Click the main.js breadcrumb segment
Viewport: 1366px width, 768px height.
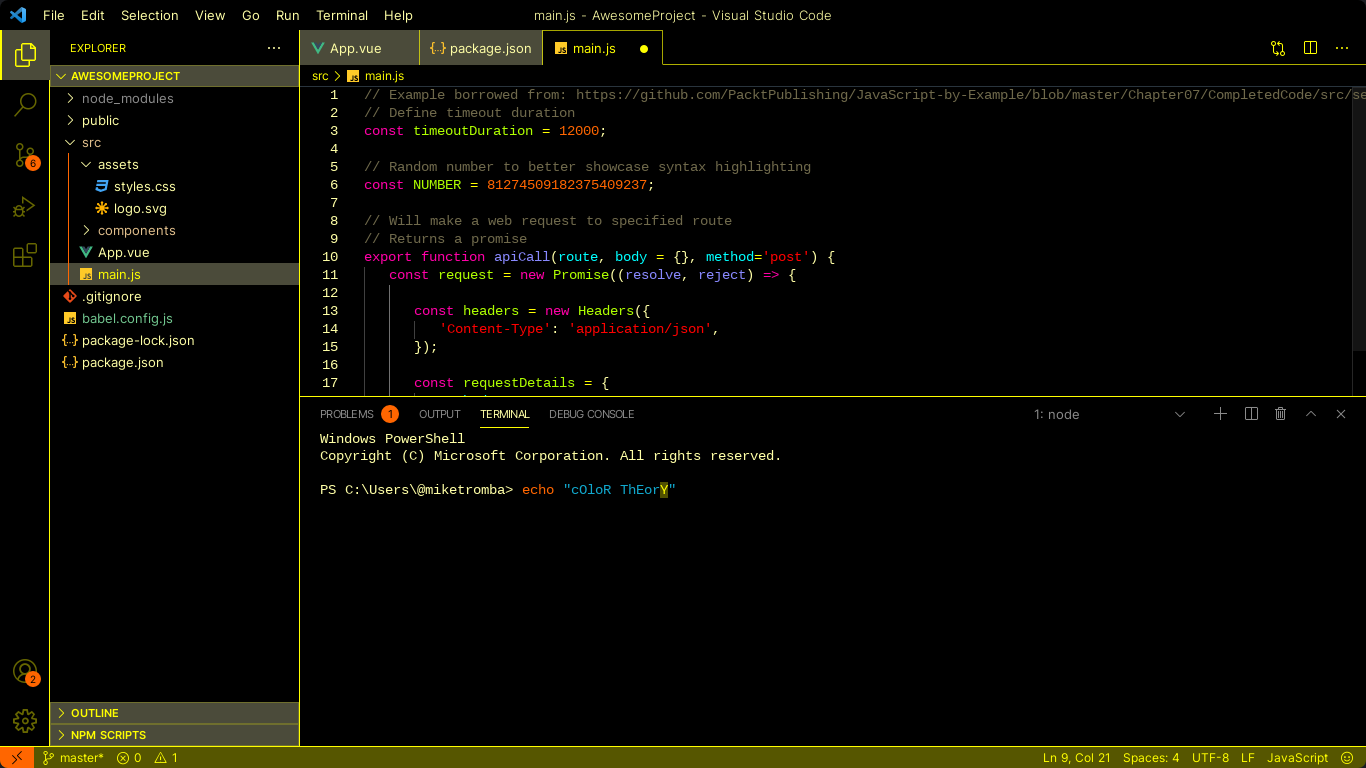(x=376, y=76)
